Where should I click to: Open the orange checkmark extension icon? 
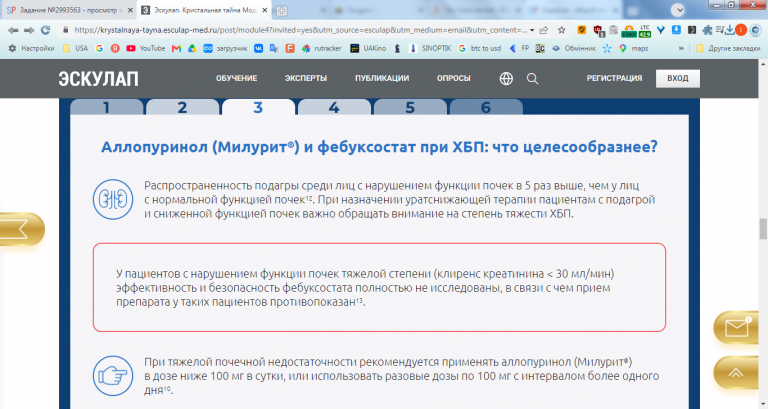click(581, 30)
